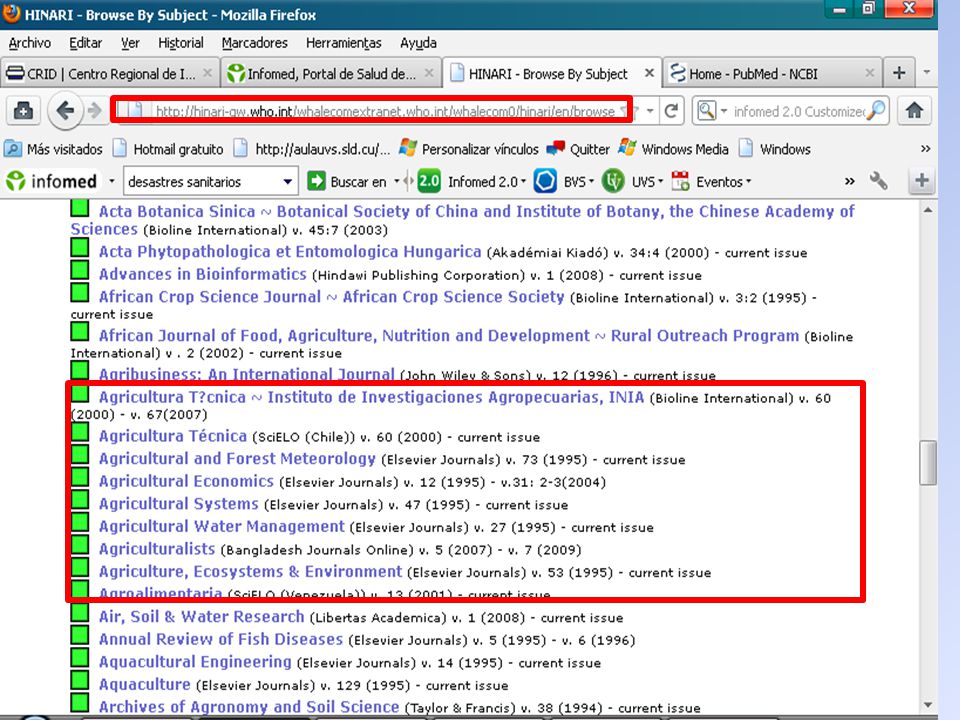Click the page icon left of the URL
The image size is (960, 720).
pos(134,111)
